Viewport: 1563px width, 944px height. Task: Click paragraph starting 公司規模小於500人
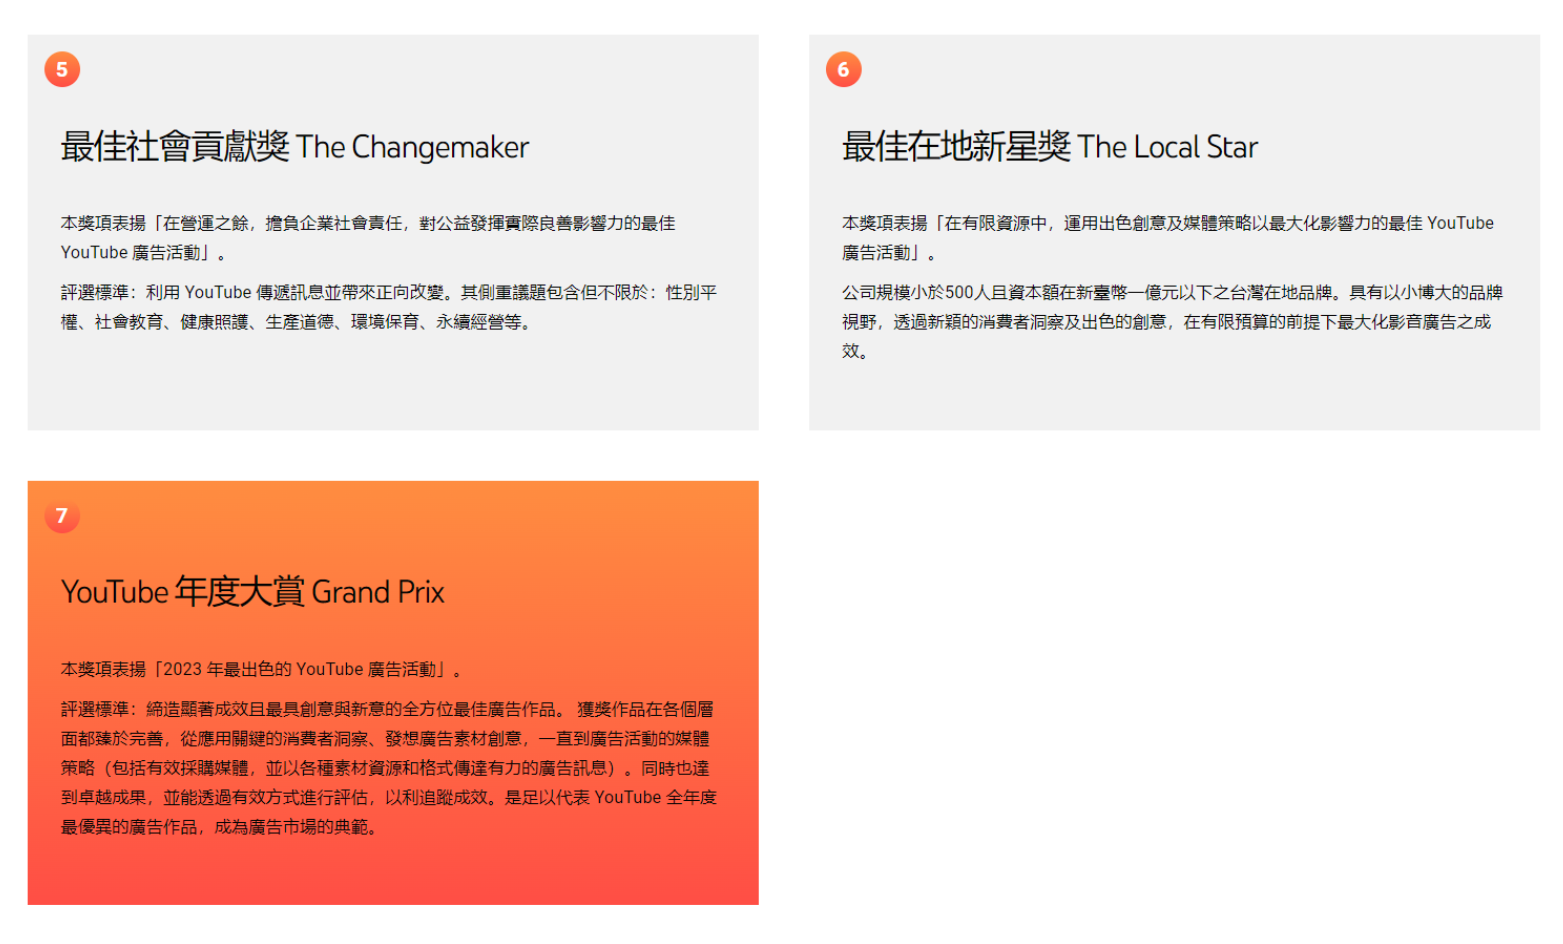click(1172, 322)
